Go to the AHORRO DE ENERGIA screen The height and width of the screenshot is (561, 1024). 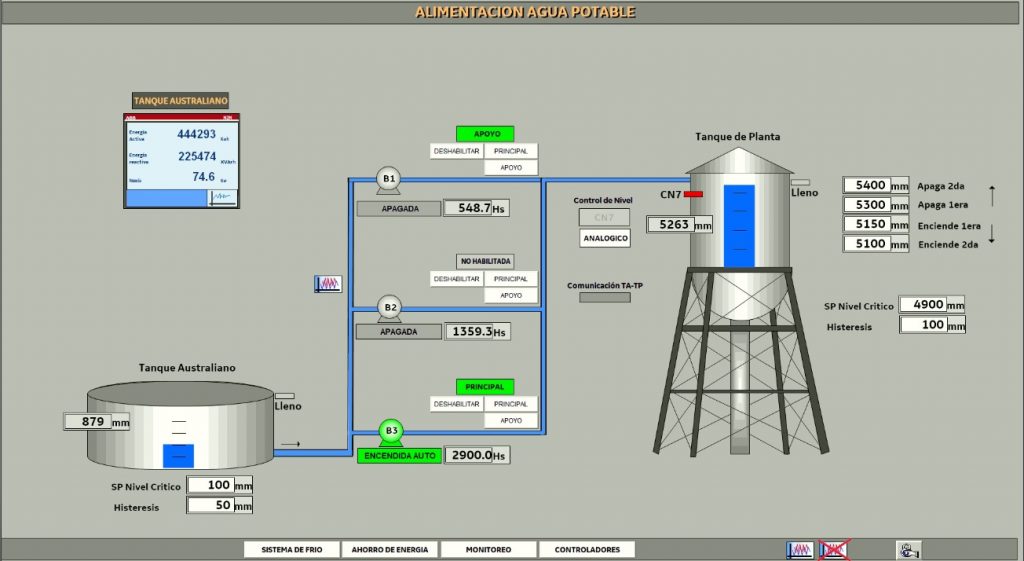[388, 550]
